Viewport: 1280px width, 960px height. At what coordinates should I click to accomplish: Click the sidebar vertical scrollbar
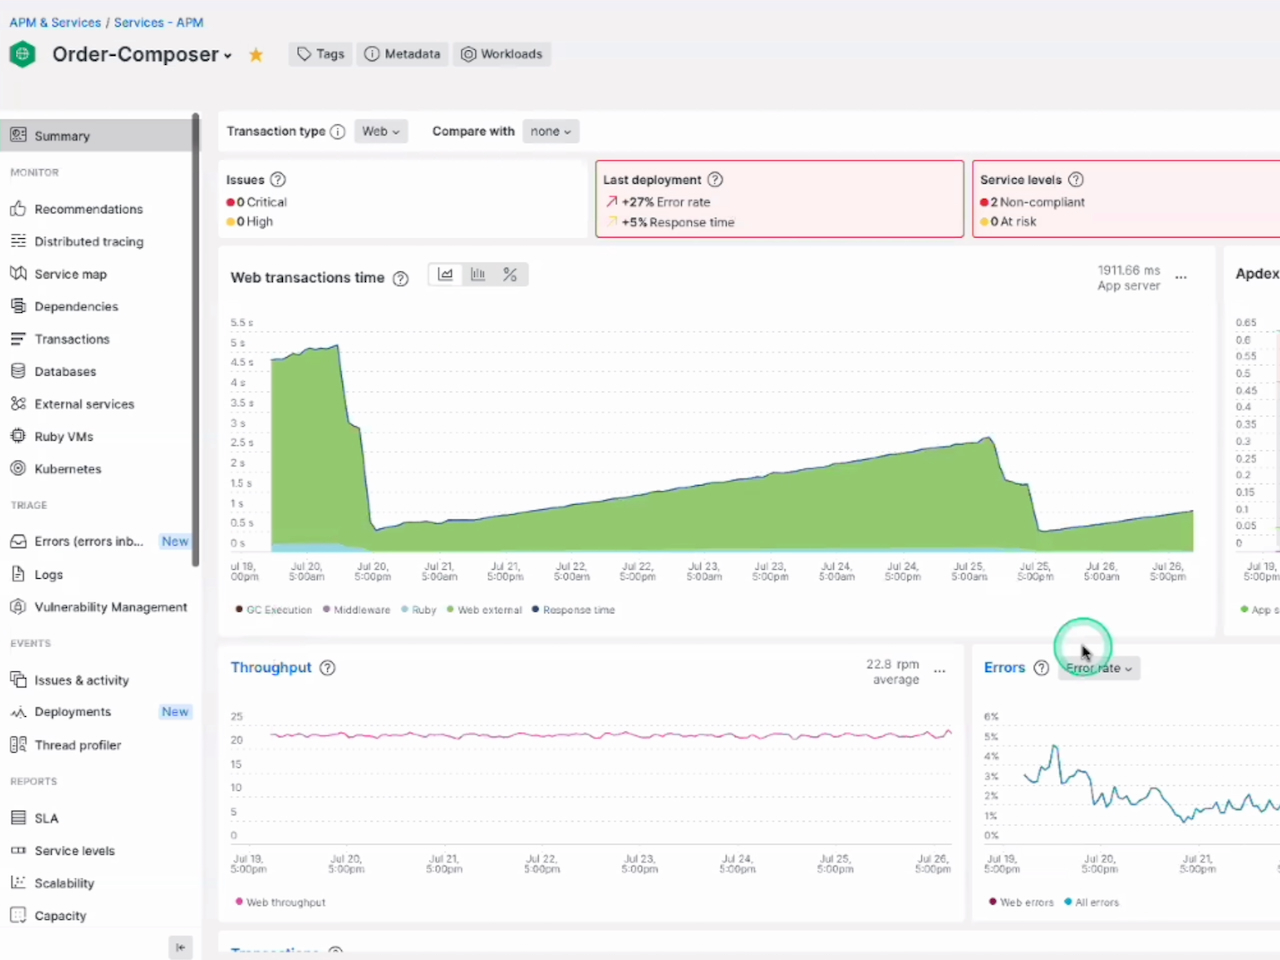coord(196,340)
